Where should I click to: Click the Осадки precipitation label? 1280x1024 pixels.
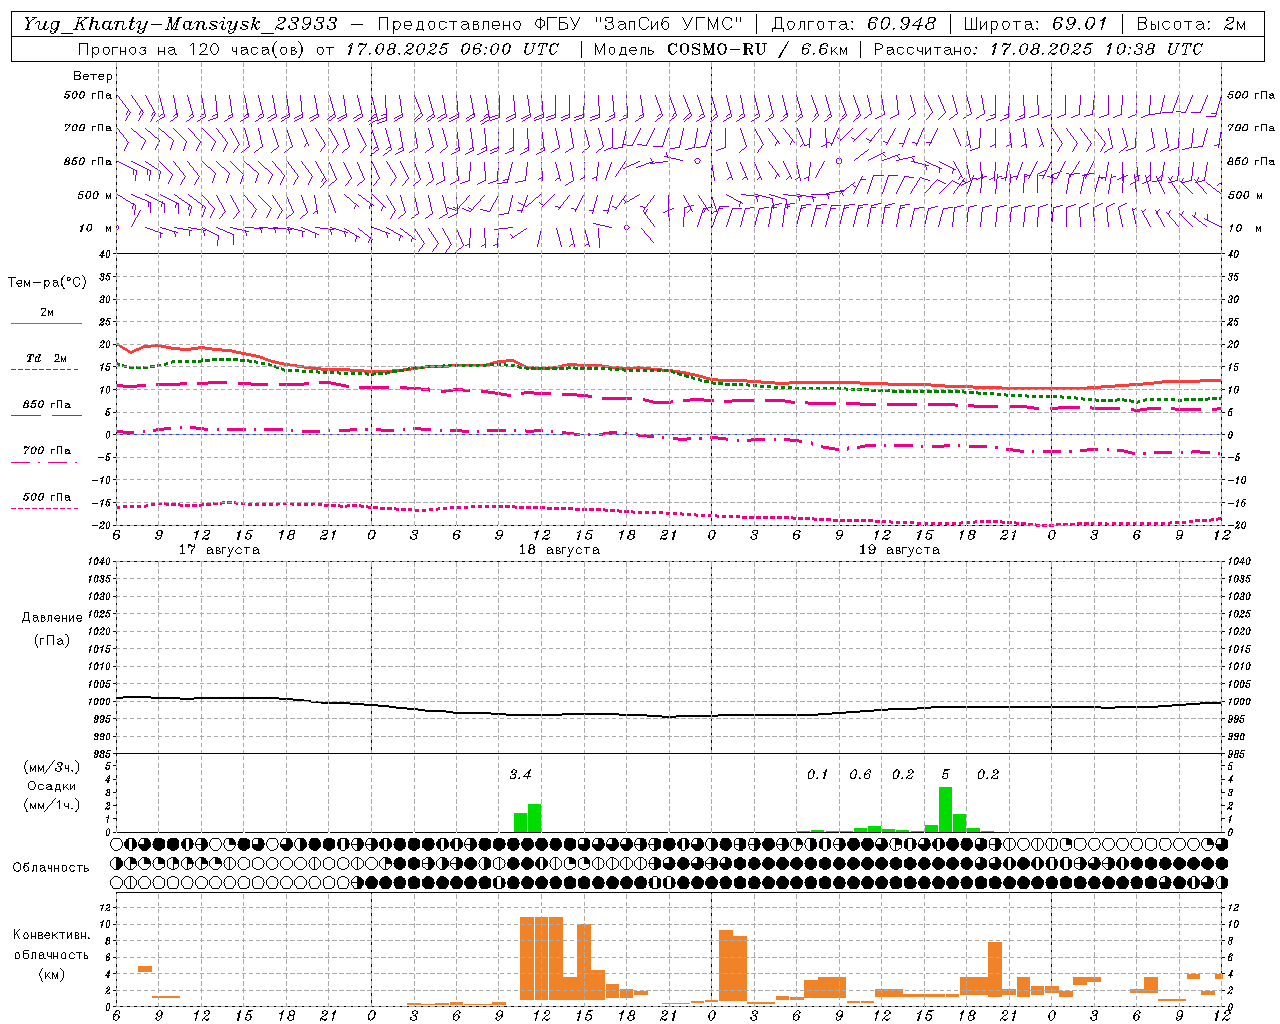click(x=52, y=786)
